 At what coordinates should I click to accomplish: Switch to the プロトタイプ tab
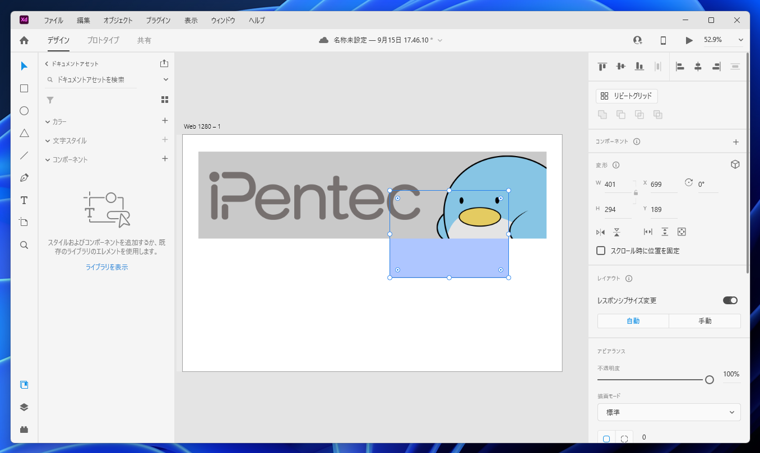pos(103,40)
